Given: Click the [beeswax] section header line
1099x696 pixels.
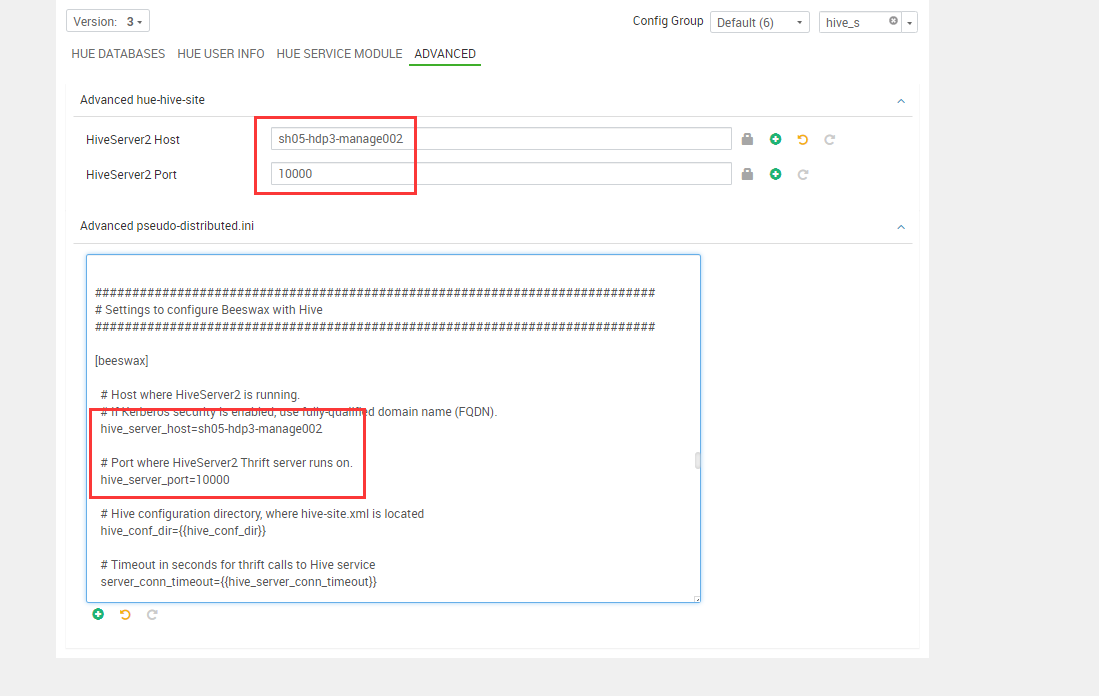Looking at the screenshot, I should coord(121,361).
